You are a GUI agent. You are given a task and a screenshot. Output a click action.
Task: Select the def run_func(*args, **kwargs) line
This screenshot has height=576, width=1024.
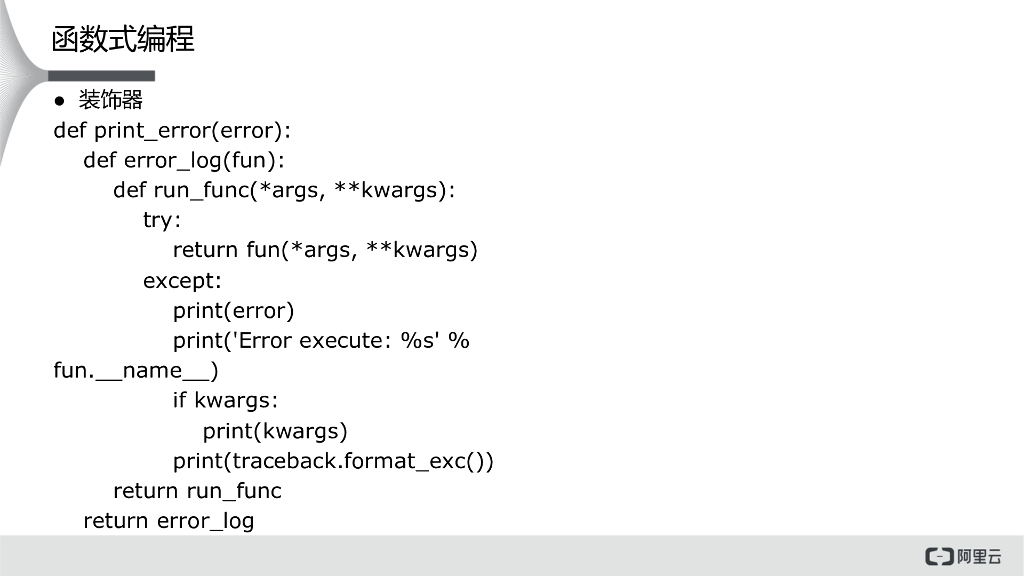(284, 190)
